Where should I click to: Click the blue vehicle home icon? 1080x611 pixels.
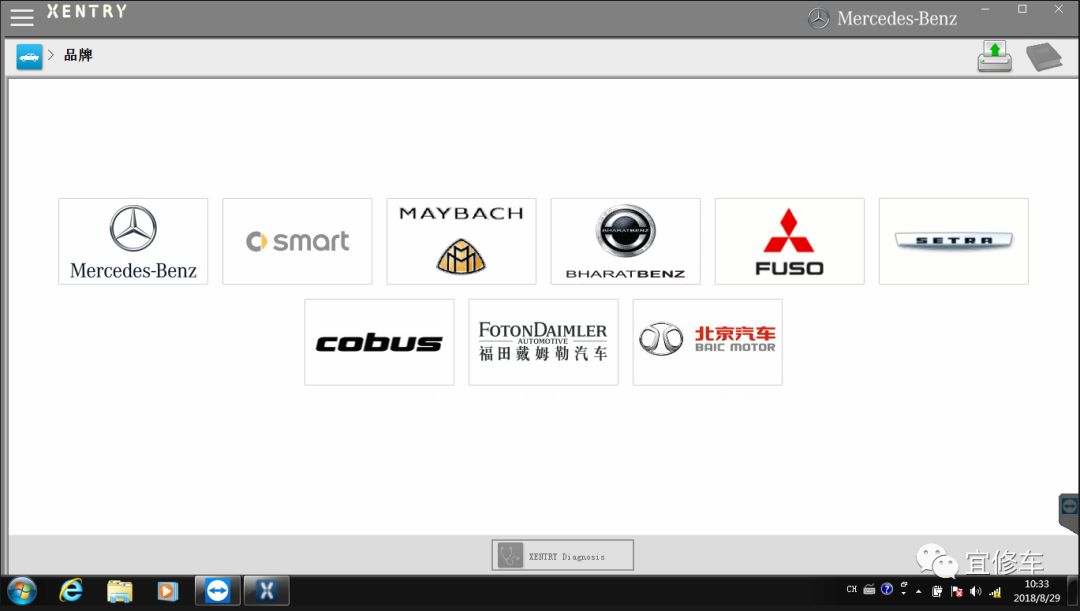pos(29,56)
